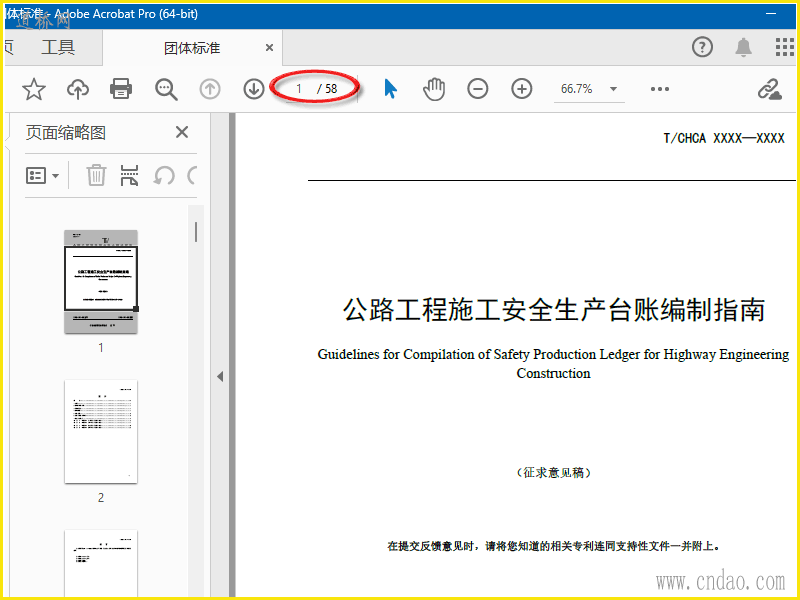Screen dimensions: 800x600
Task: Click the upload to cloud icon
Action: click(78, 89)
